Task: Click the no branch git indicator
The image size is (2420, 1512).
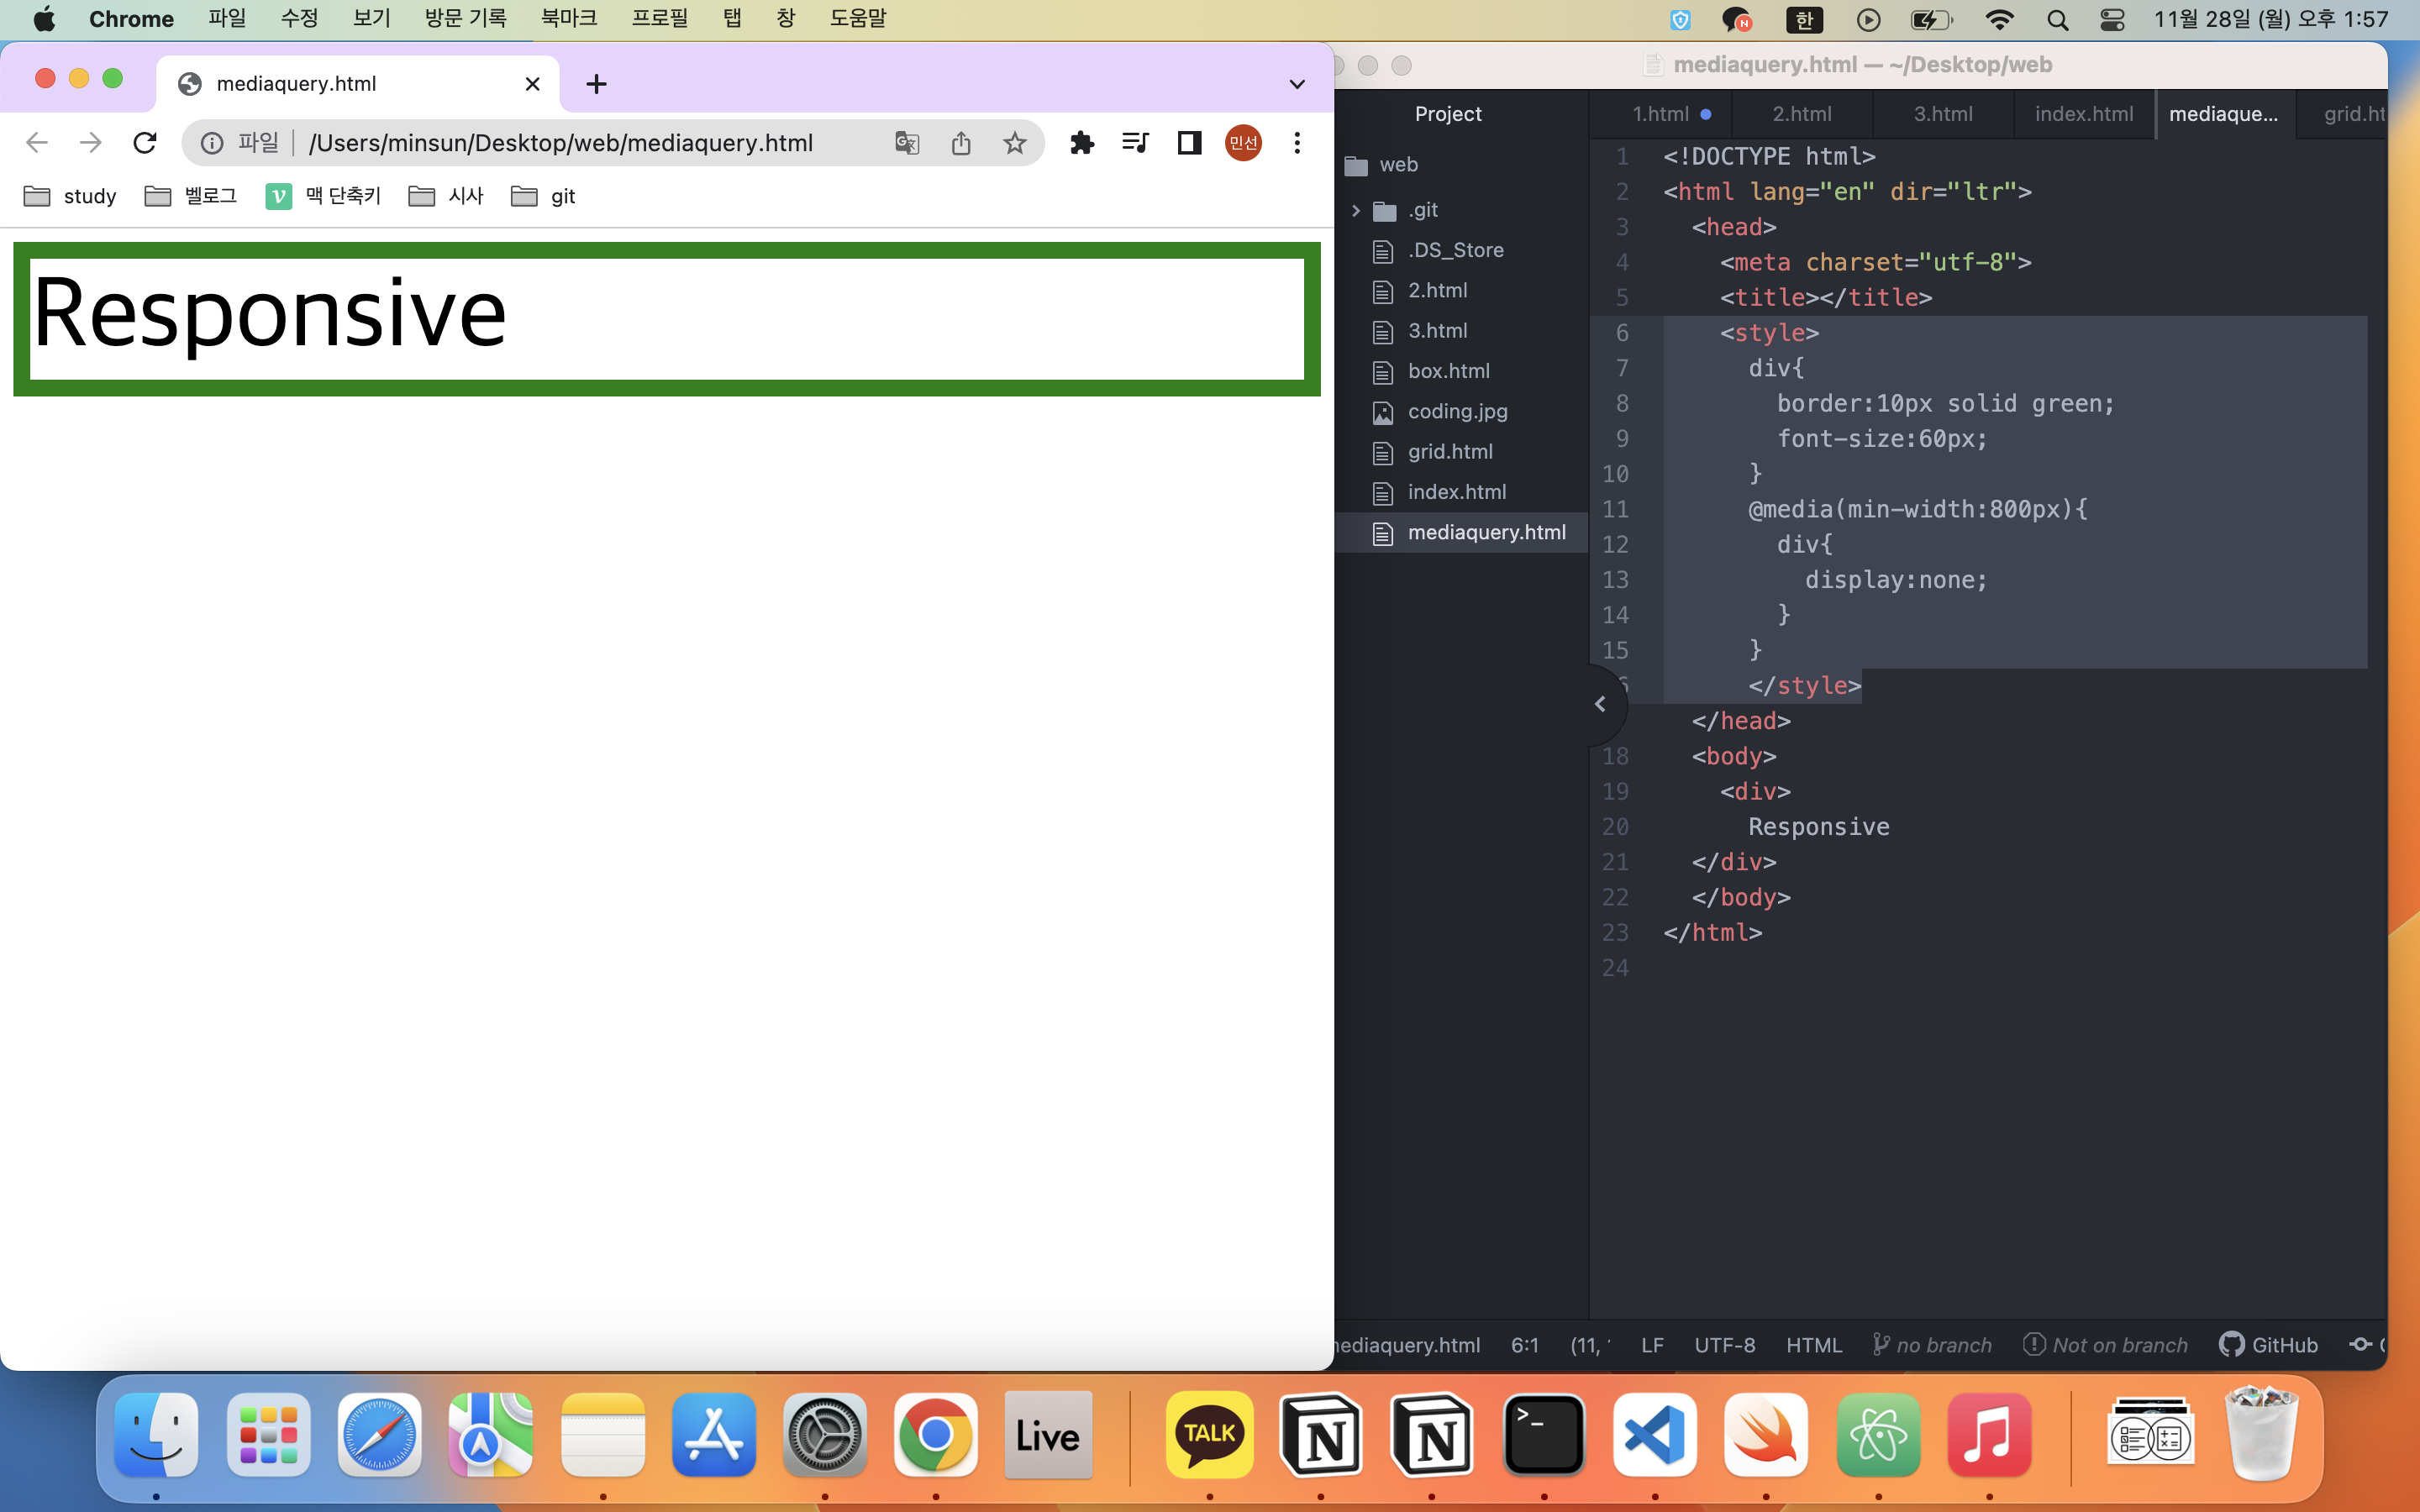Action: [1932, 1345]
